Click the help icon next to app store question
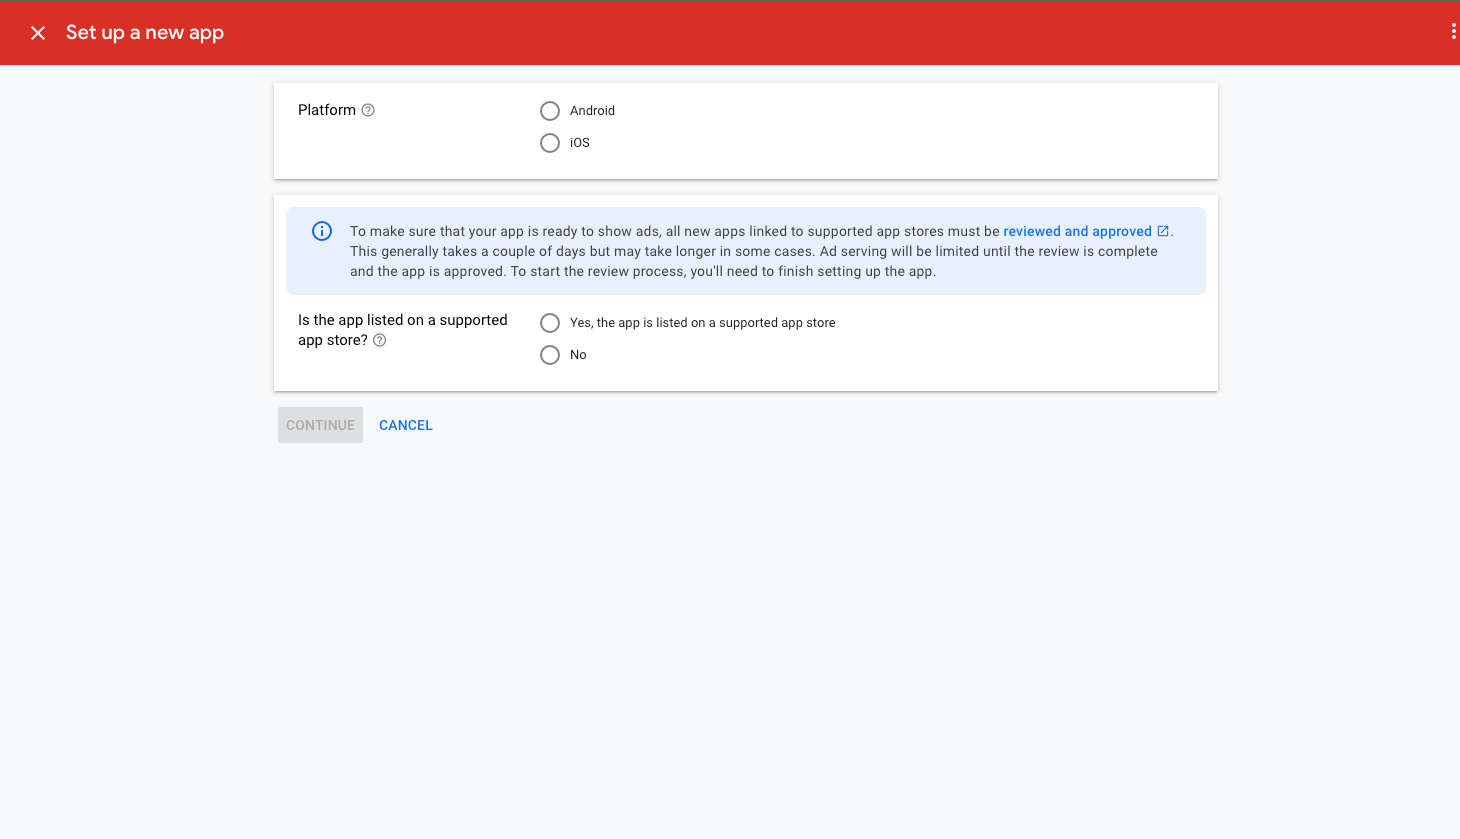This screenshot has height=839, width=1460. (380, 340)
